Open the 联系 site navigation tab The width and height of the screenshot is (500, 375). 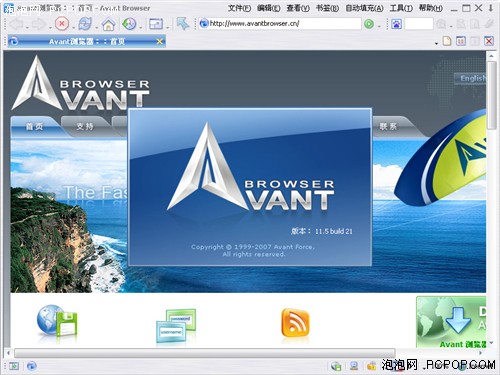pos(388,126)
